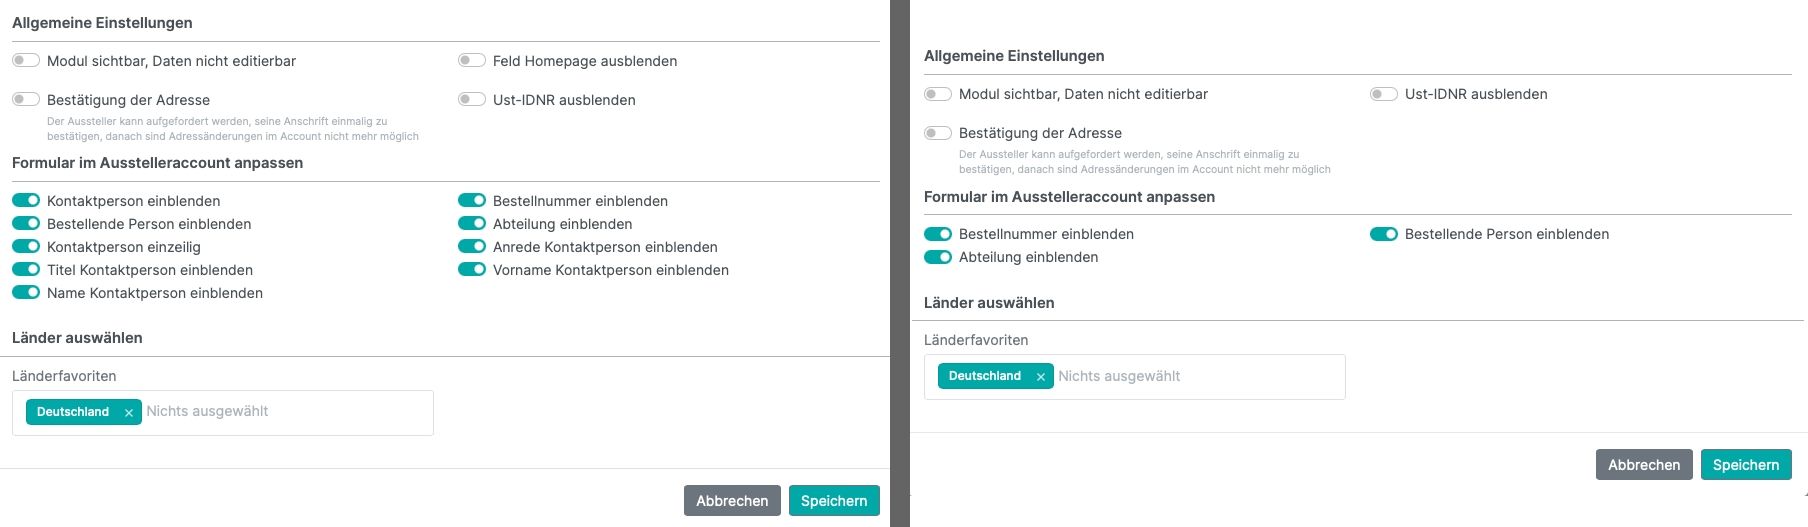Disable Kontaktperson einblenden toggle
The height and width of the screenshot is (527, 1808).
click(x=26, y=201)
